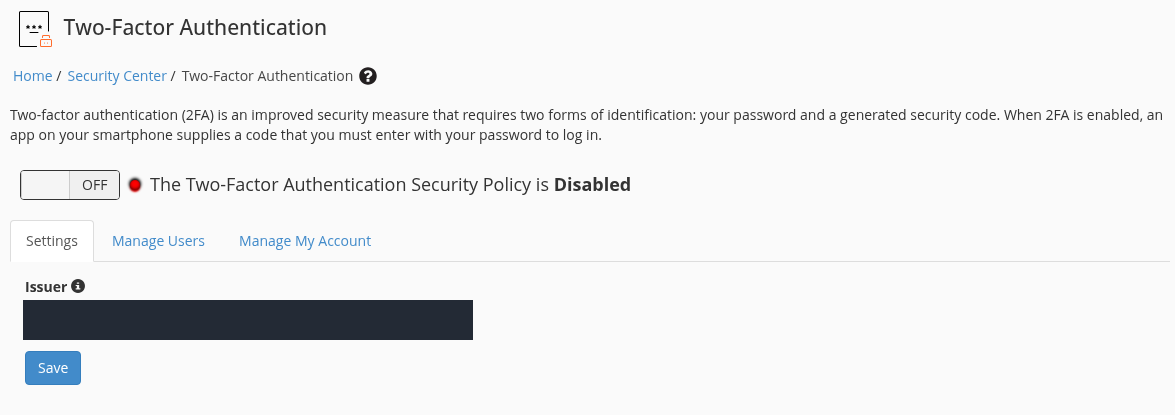Click the Security Policy status sentence

point(390,184)
